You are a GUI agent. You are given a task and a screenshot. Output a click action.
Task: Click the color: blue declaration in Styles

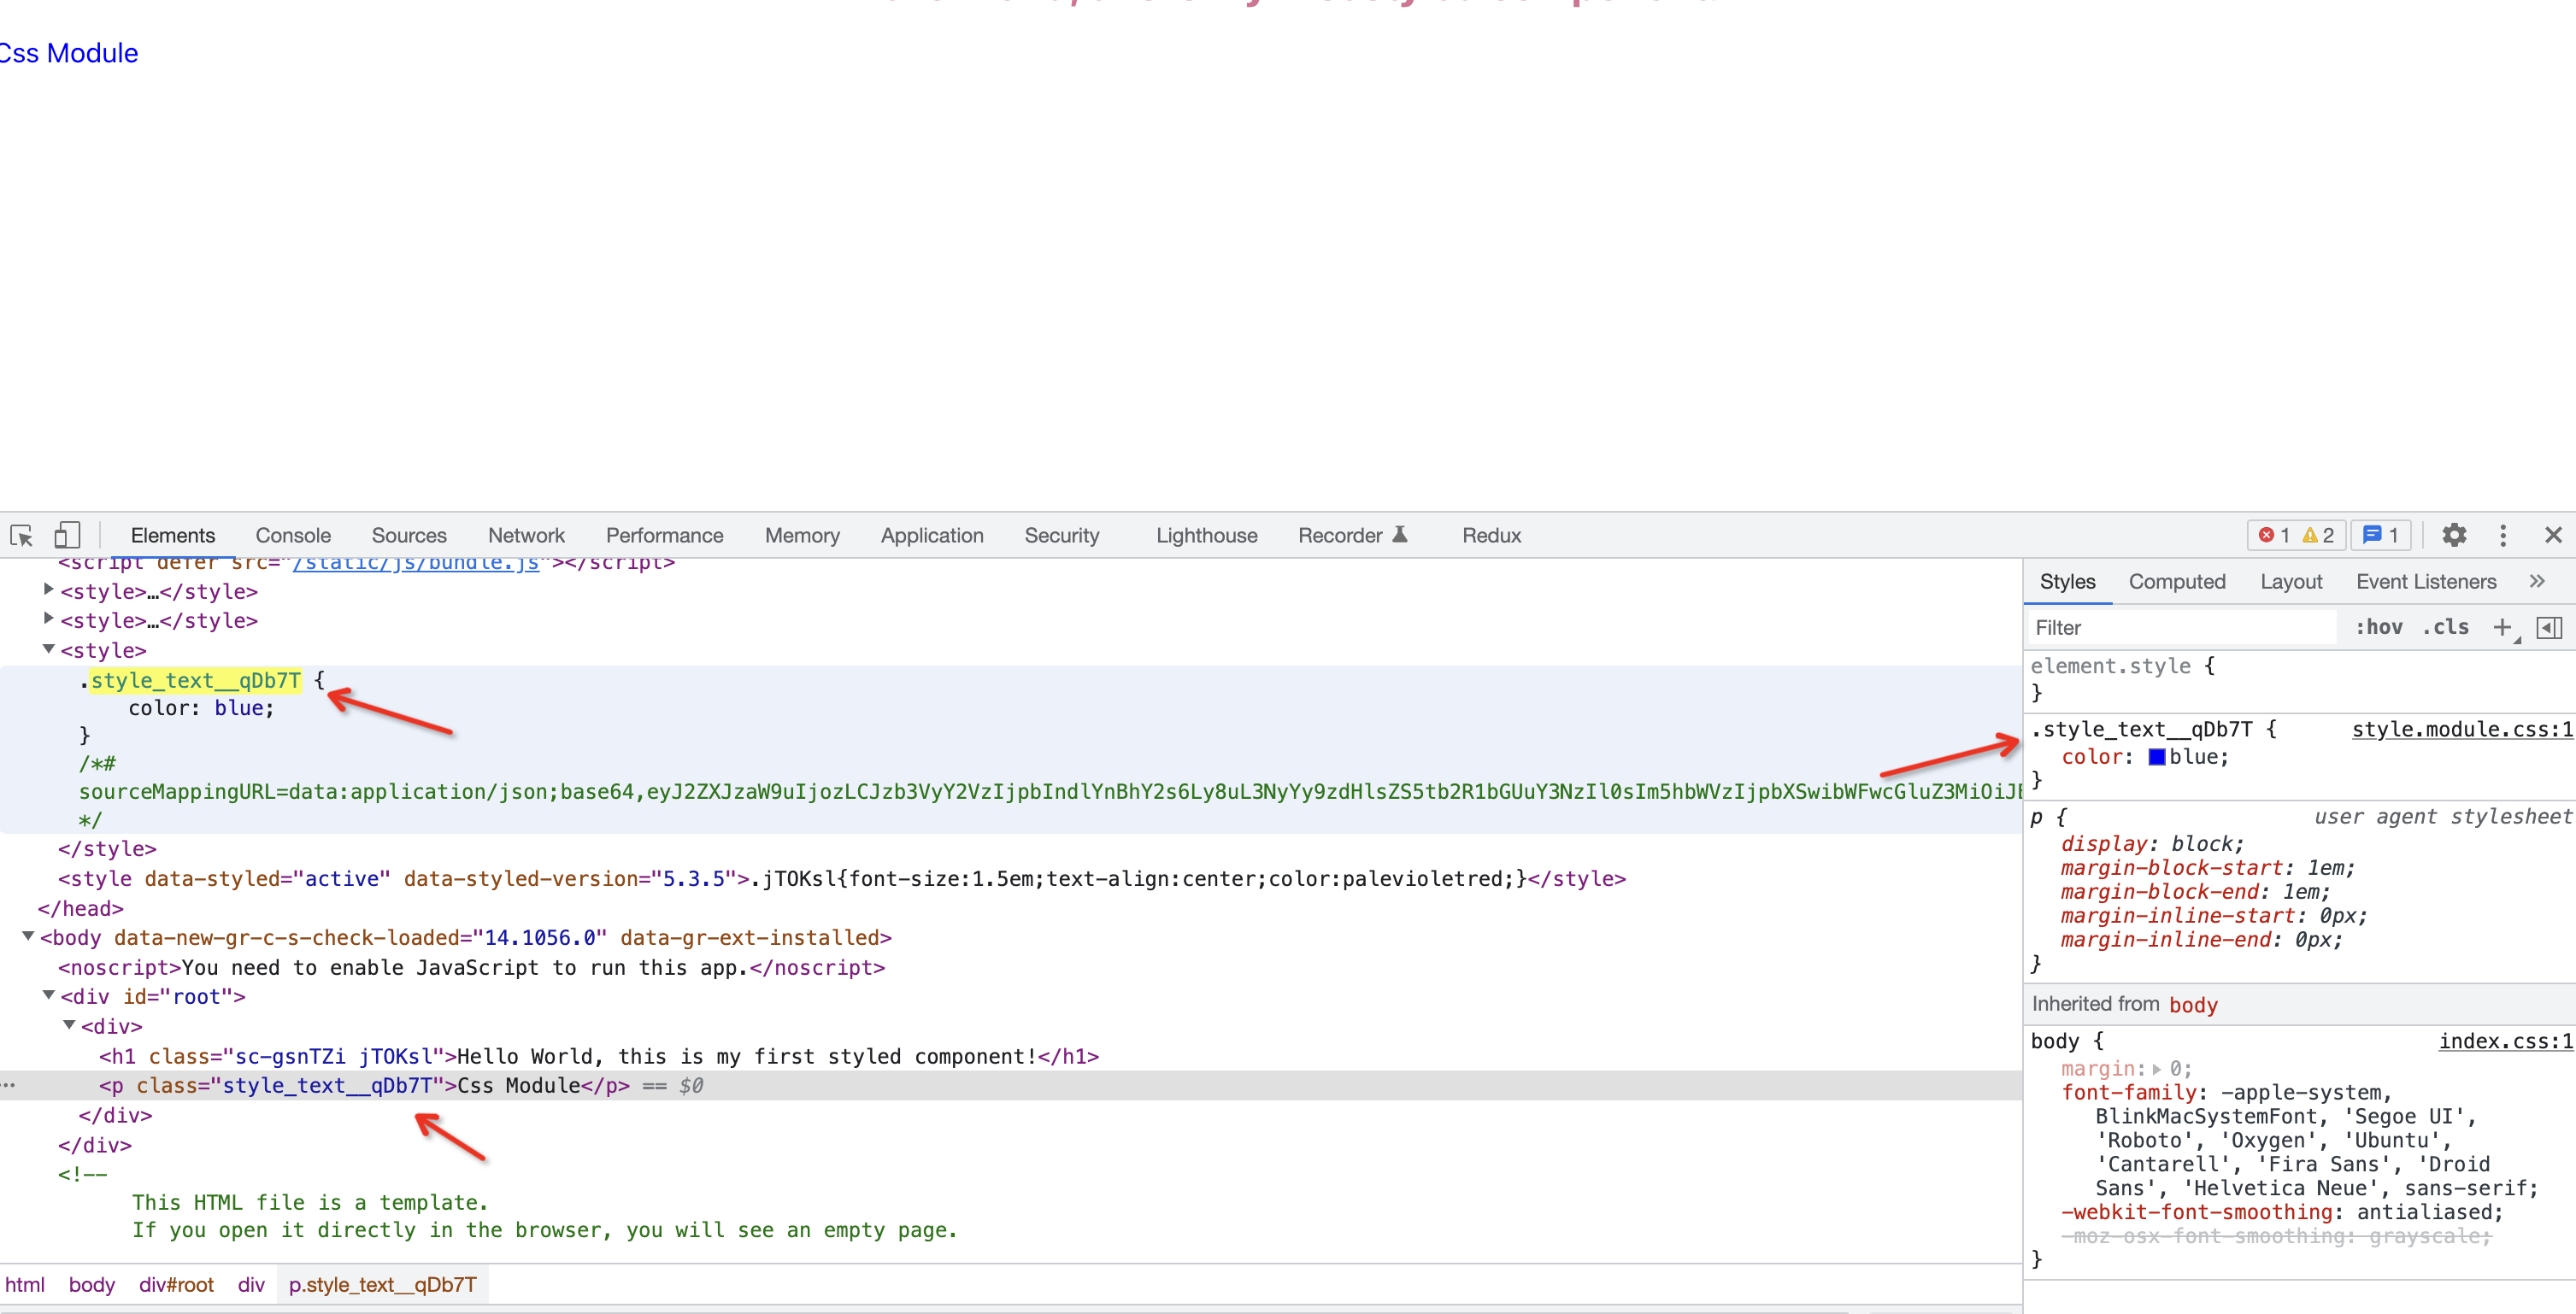[2145, 758]
